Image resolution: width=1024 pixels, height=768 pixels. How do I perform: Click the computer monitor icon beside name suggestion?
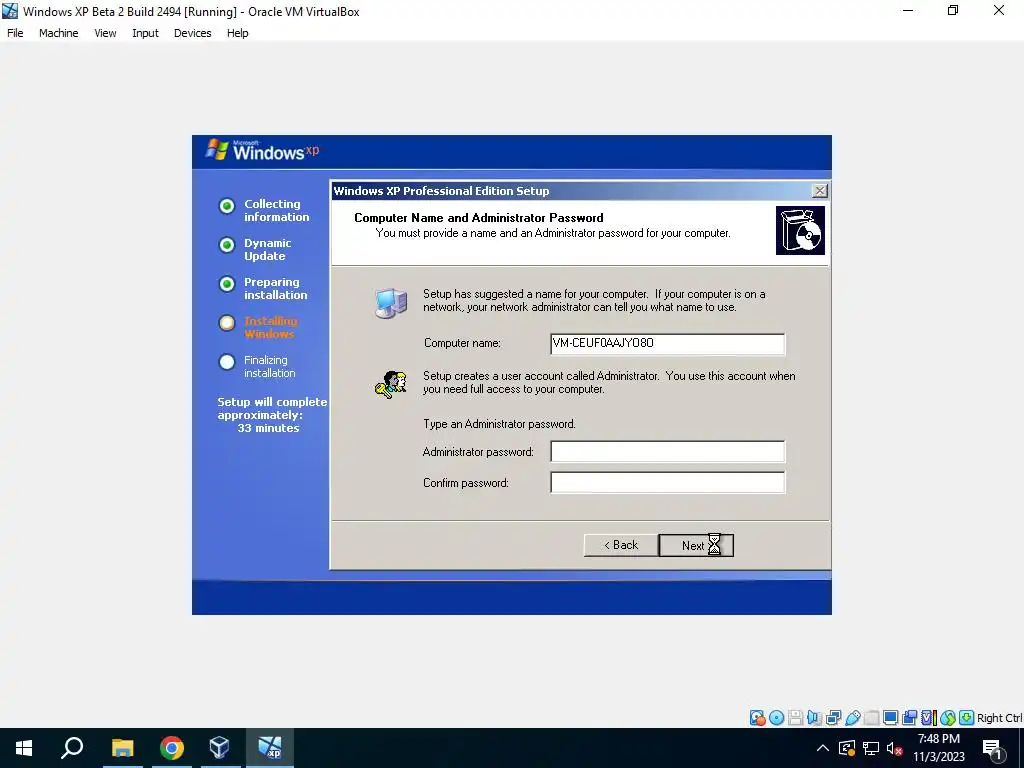click(391, 303)
